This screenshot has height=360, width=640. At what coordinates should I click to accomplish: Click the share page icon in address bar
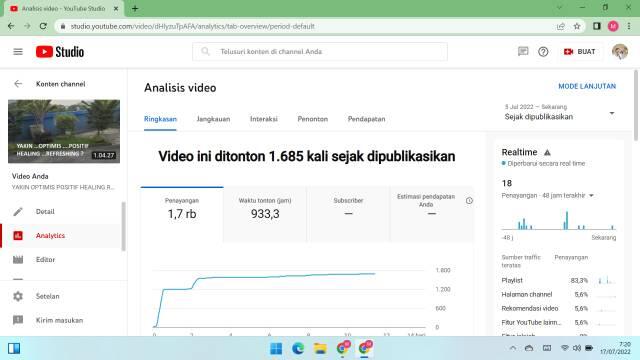point(560,26)
